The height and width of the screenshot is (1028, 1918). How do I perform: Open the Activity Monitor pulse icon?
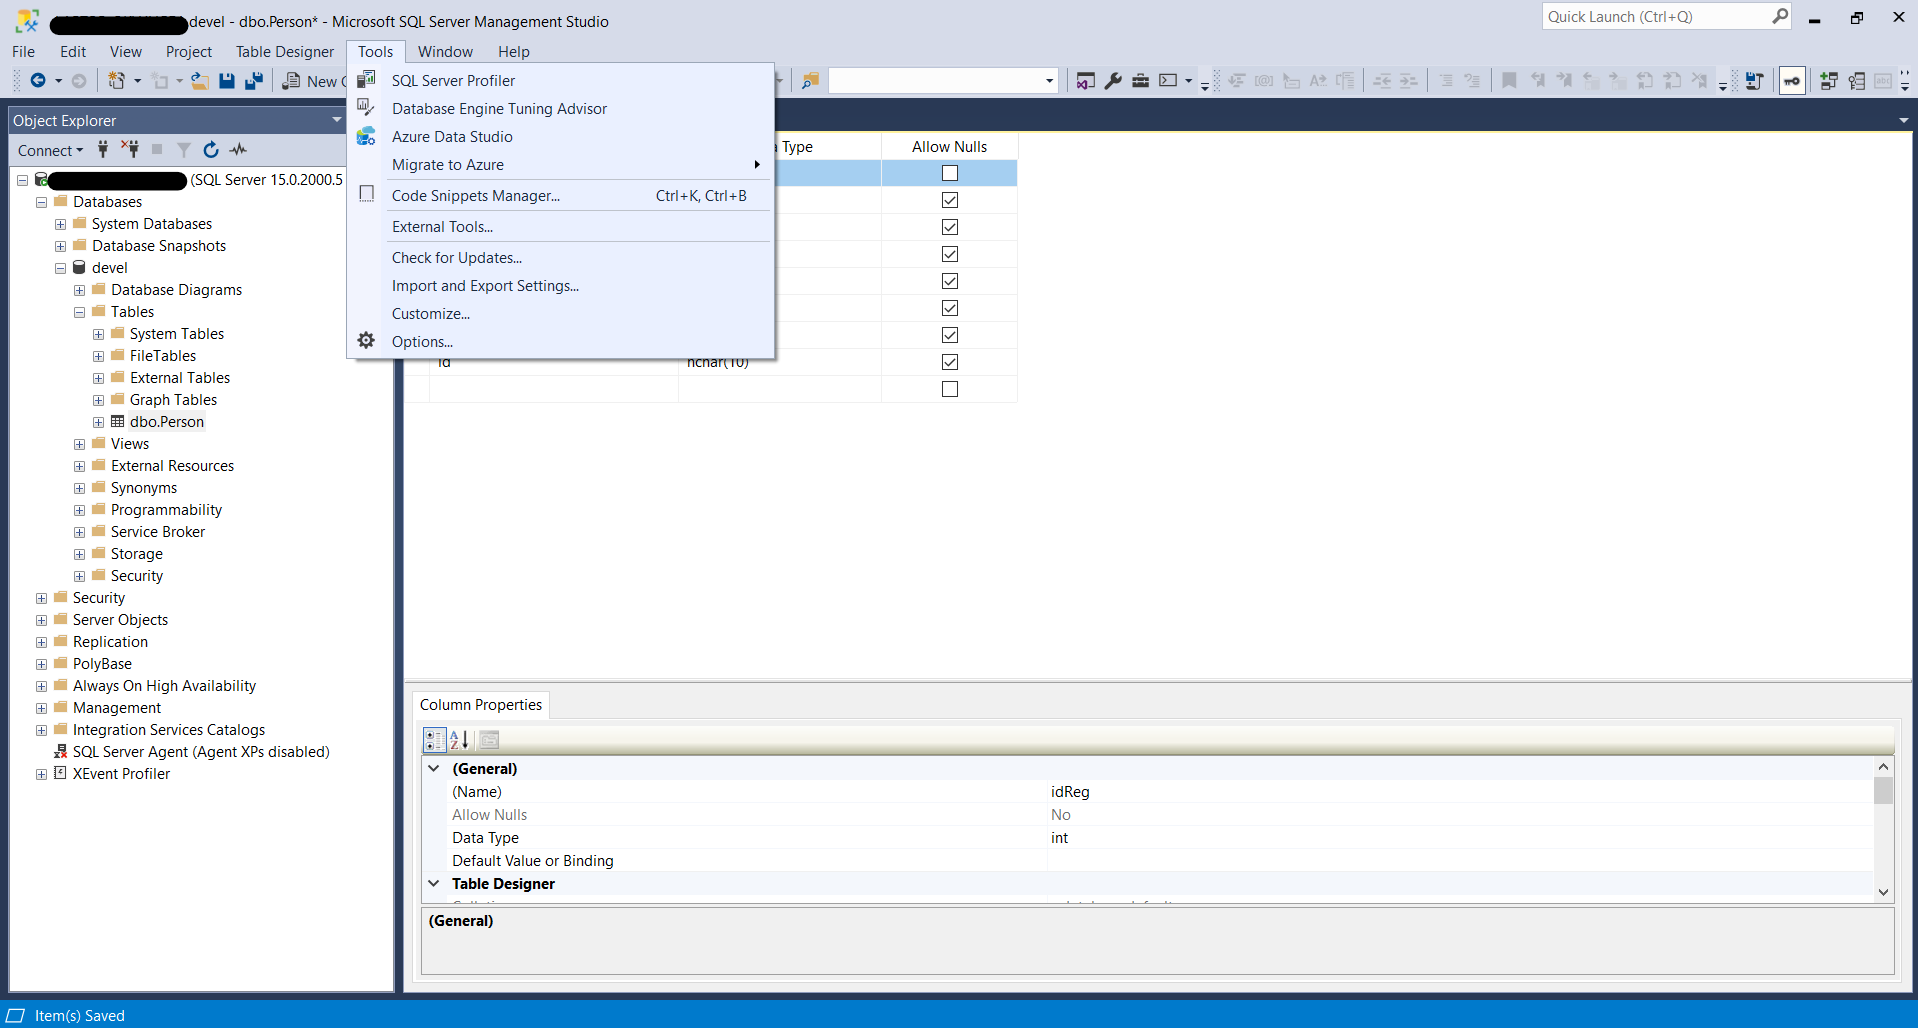[x=238, y=150]
